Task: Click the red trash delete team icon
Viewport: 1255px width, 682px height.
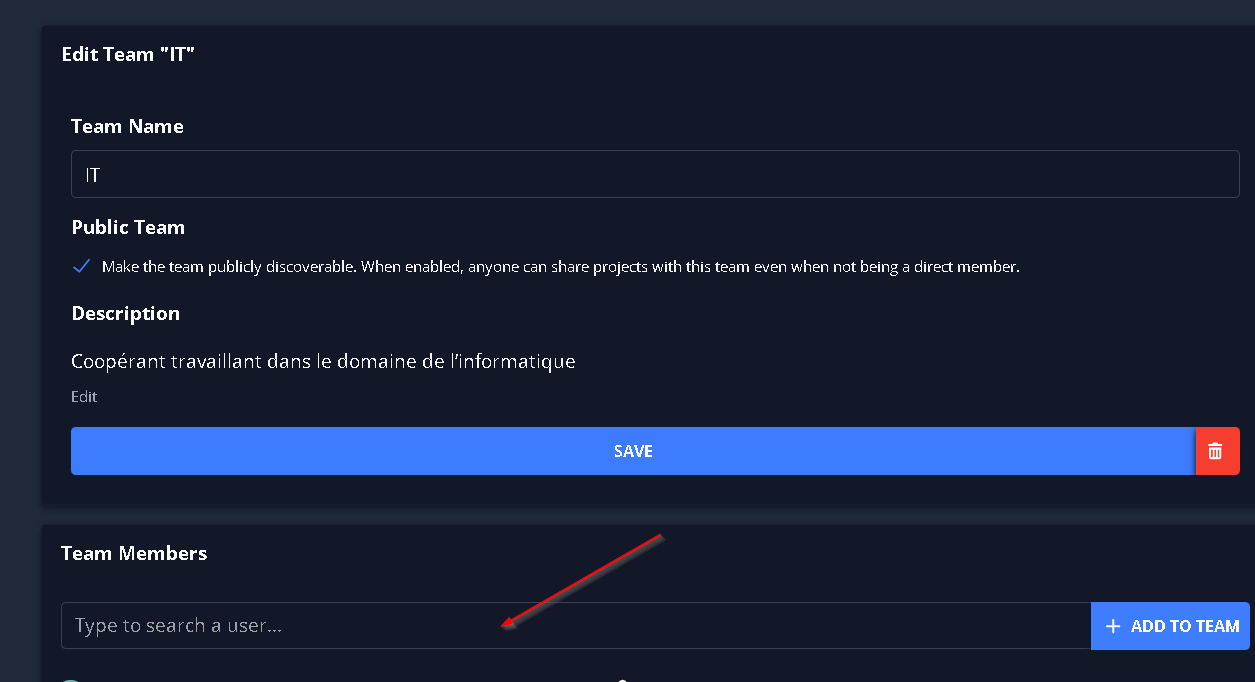Action: pos(1216,451)
